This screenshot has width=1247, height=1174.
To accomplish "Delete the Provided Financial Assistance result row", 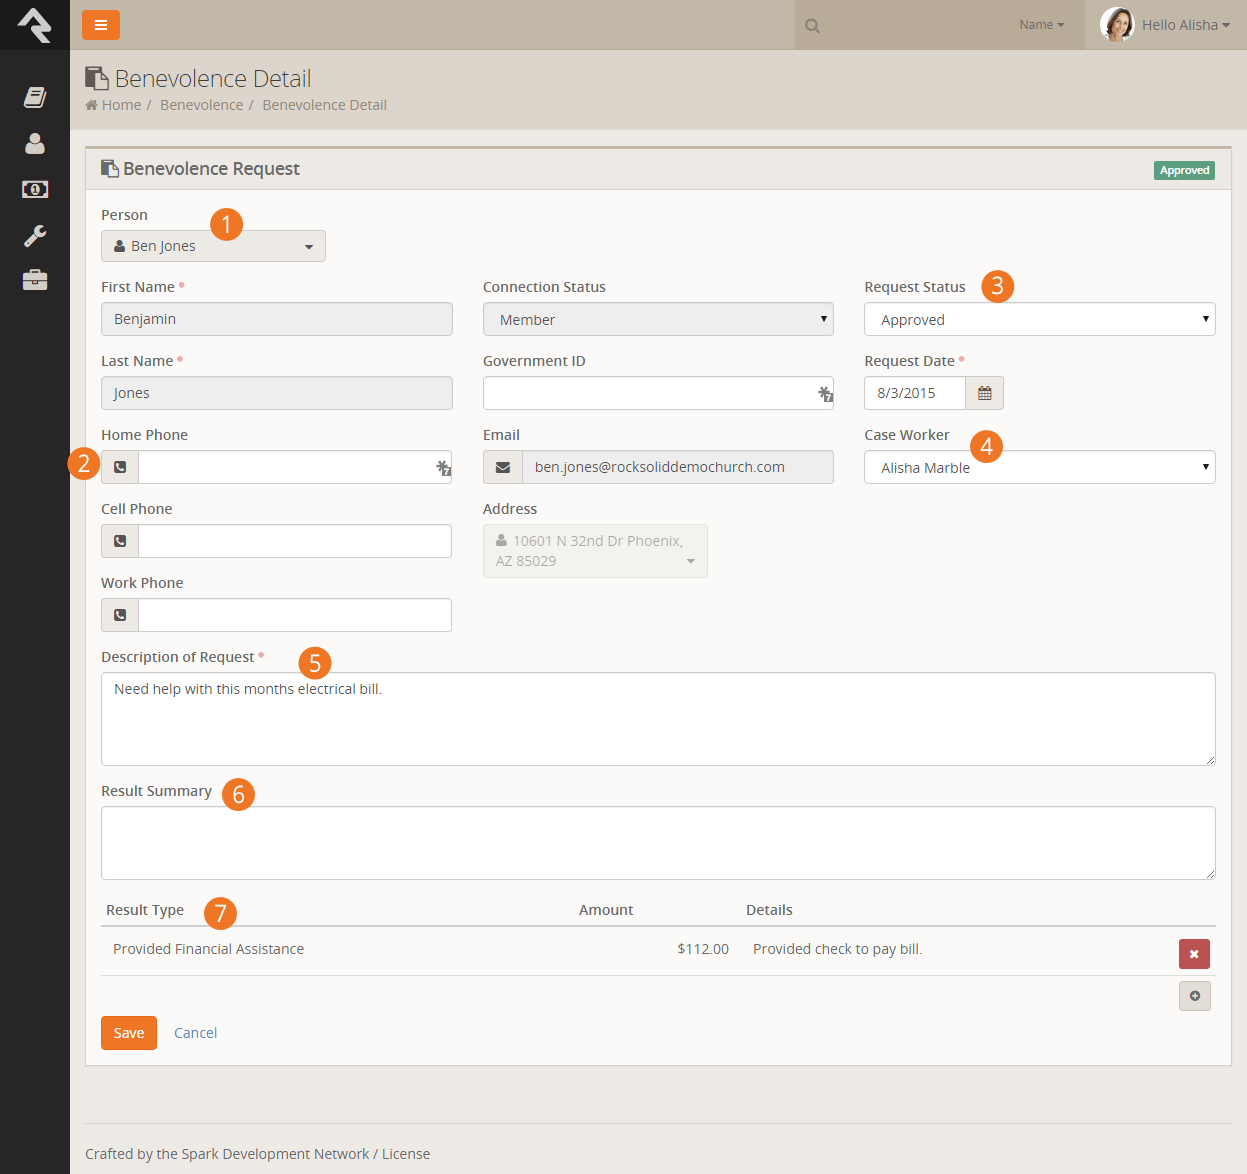I will pos(1194,954).
